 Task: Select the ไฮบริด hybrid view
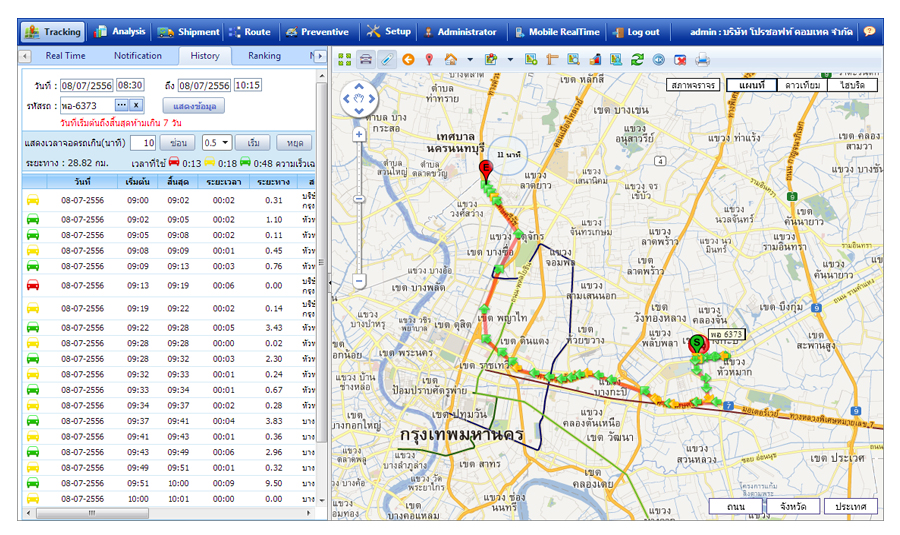[853, 85]
